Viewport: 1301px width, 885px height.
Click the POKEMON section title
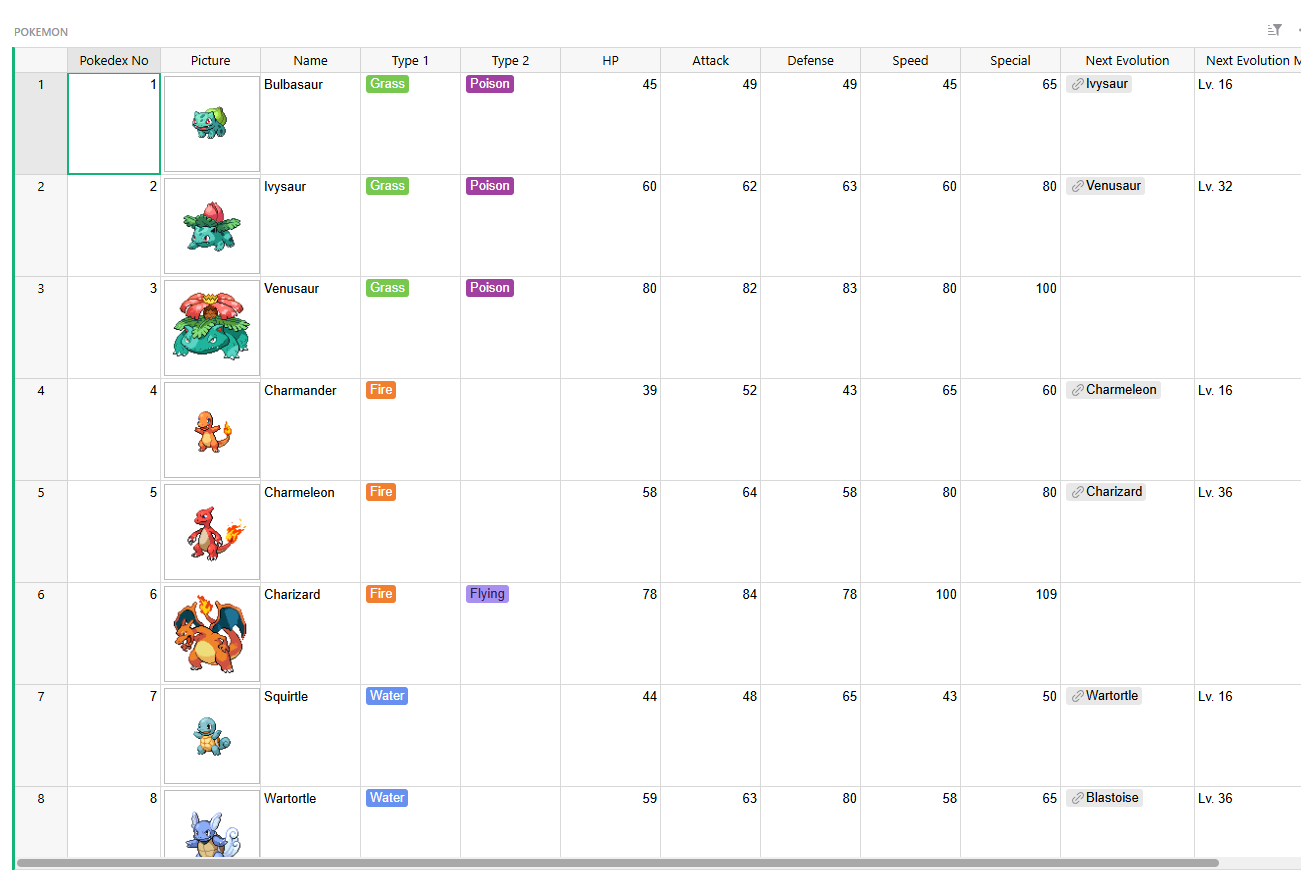(x=41, y=32)
